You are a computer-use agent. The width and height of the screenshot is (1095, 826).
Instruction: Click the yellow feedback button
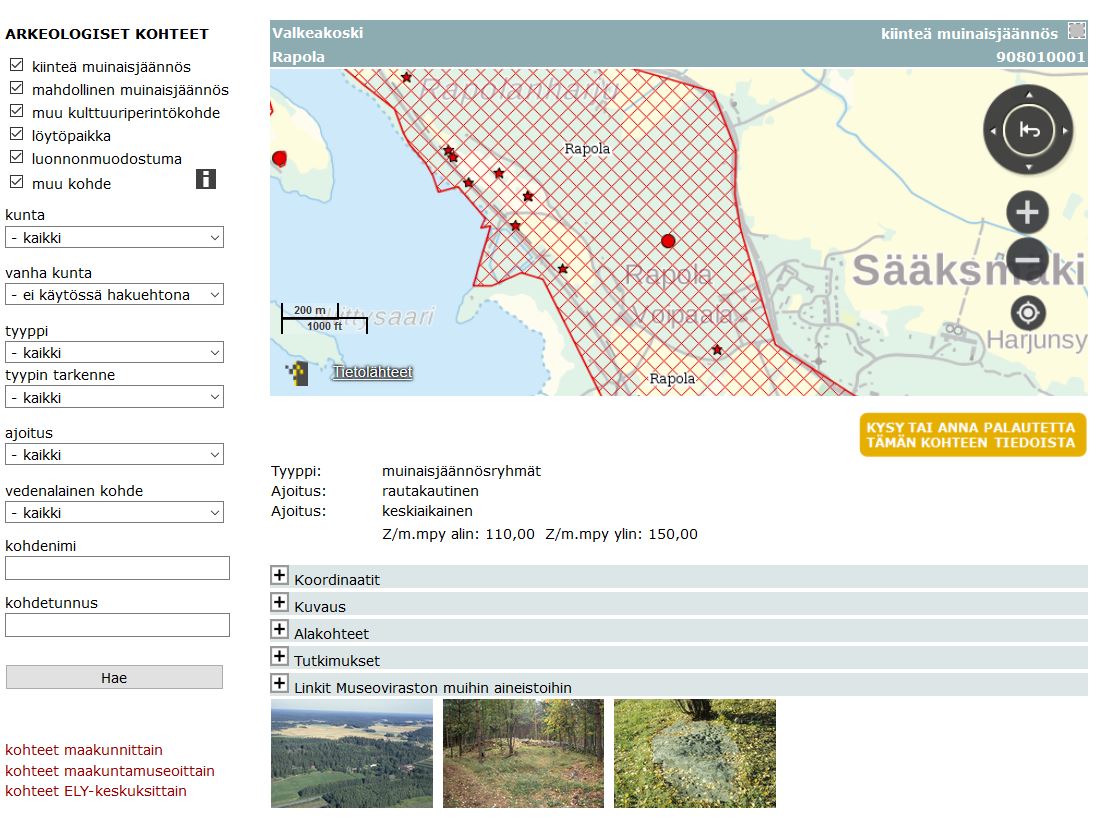(972, 435)
